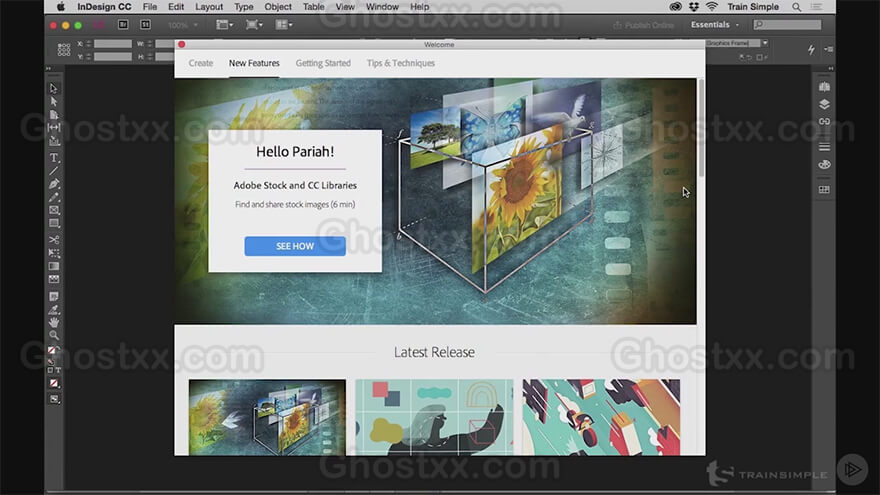This screenshot has width=880, height=495.
Task: Select the Zoom tool
Action: [x=54, y=336]
